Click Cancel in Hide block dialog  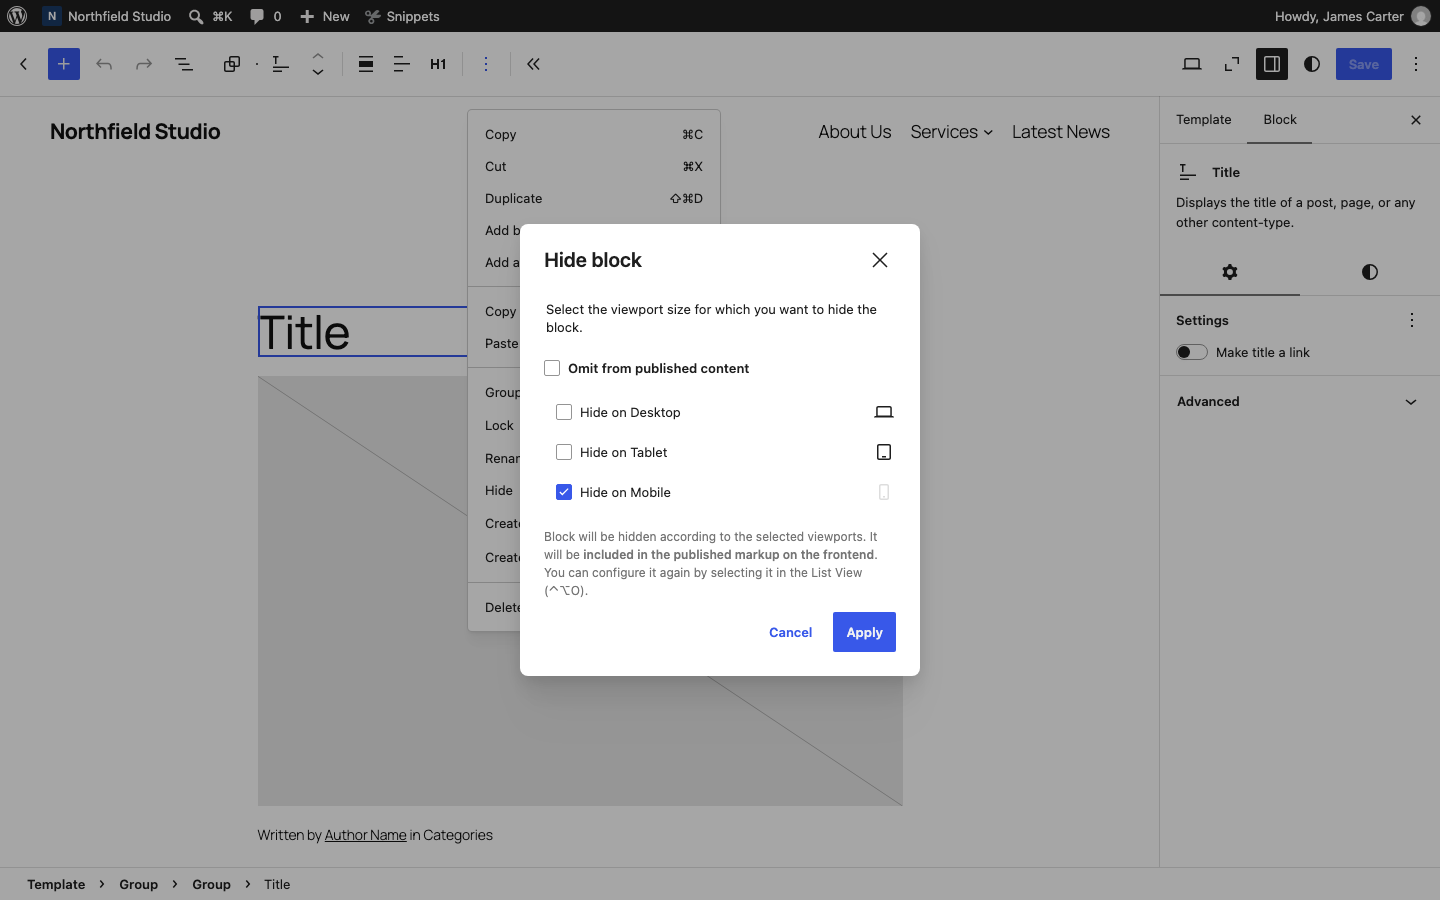(x=791, y=632)
